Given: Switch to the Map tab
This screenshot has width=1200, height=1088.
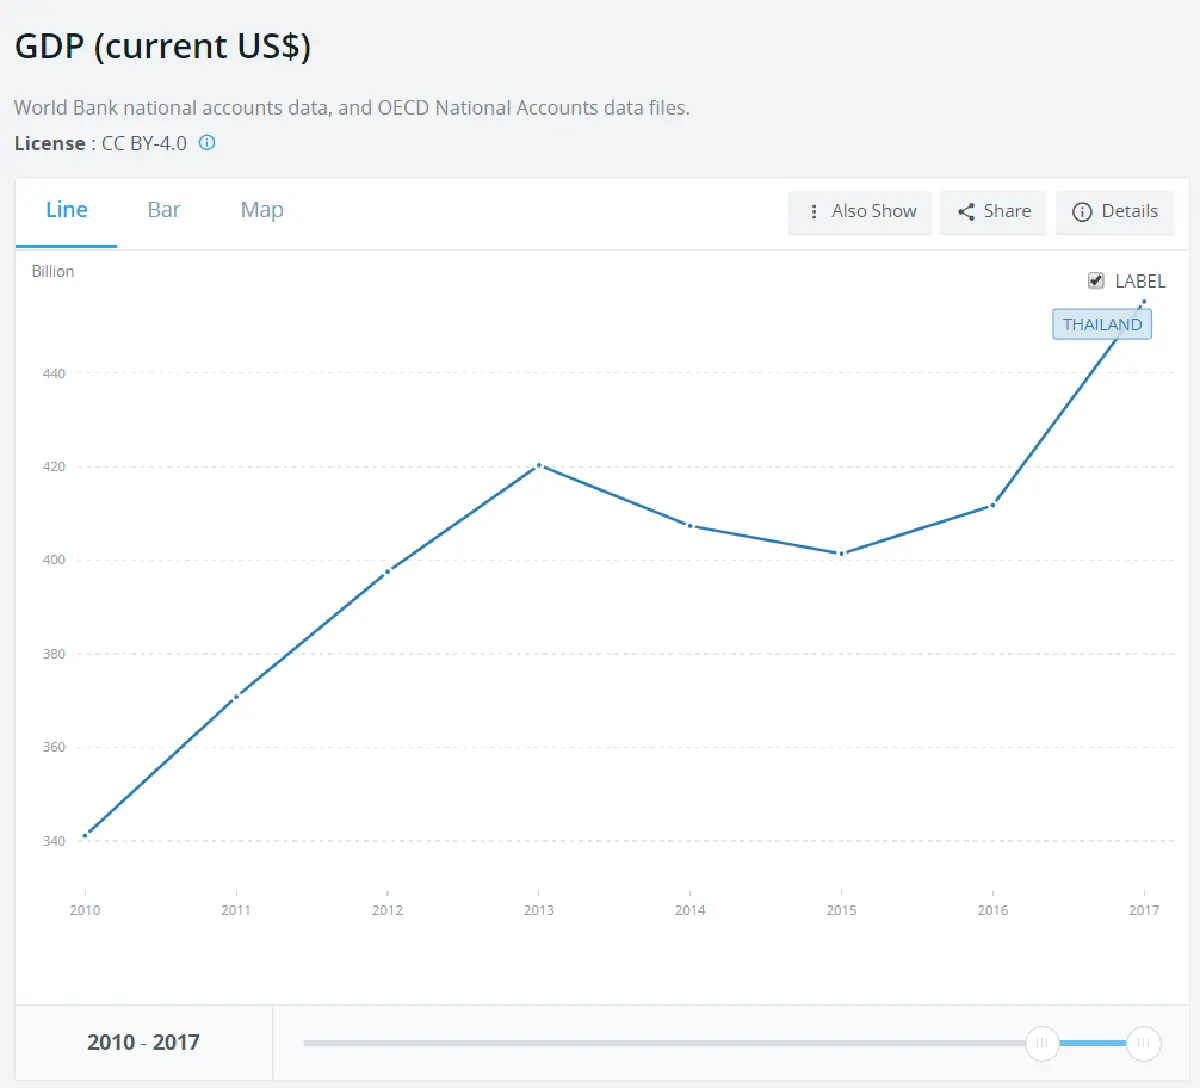Looking at the screenshot, I should tap(262, 210).
